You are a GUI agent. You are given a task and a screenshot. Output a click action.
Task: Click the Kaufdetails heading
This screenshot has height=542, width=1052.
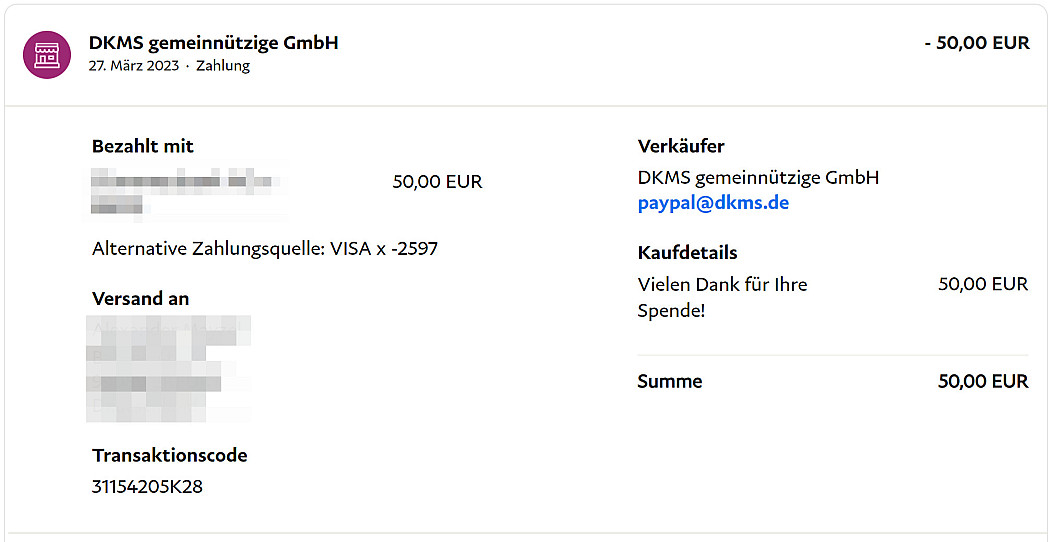(x=687, y=253)
